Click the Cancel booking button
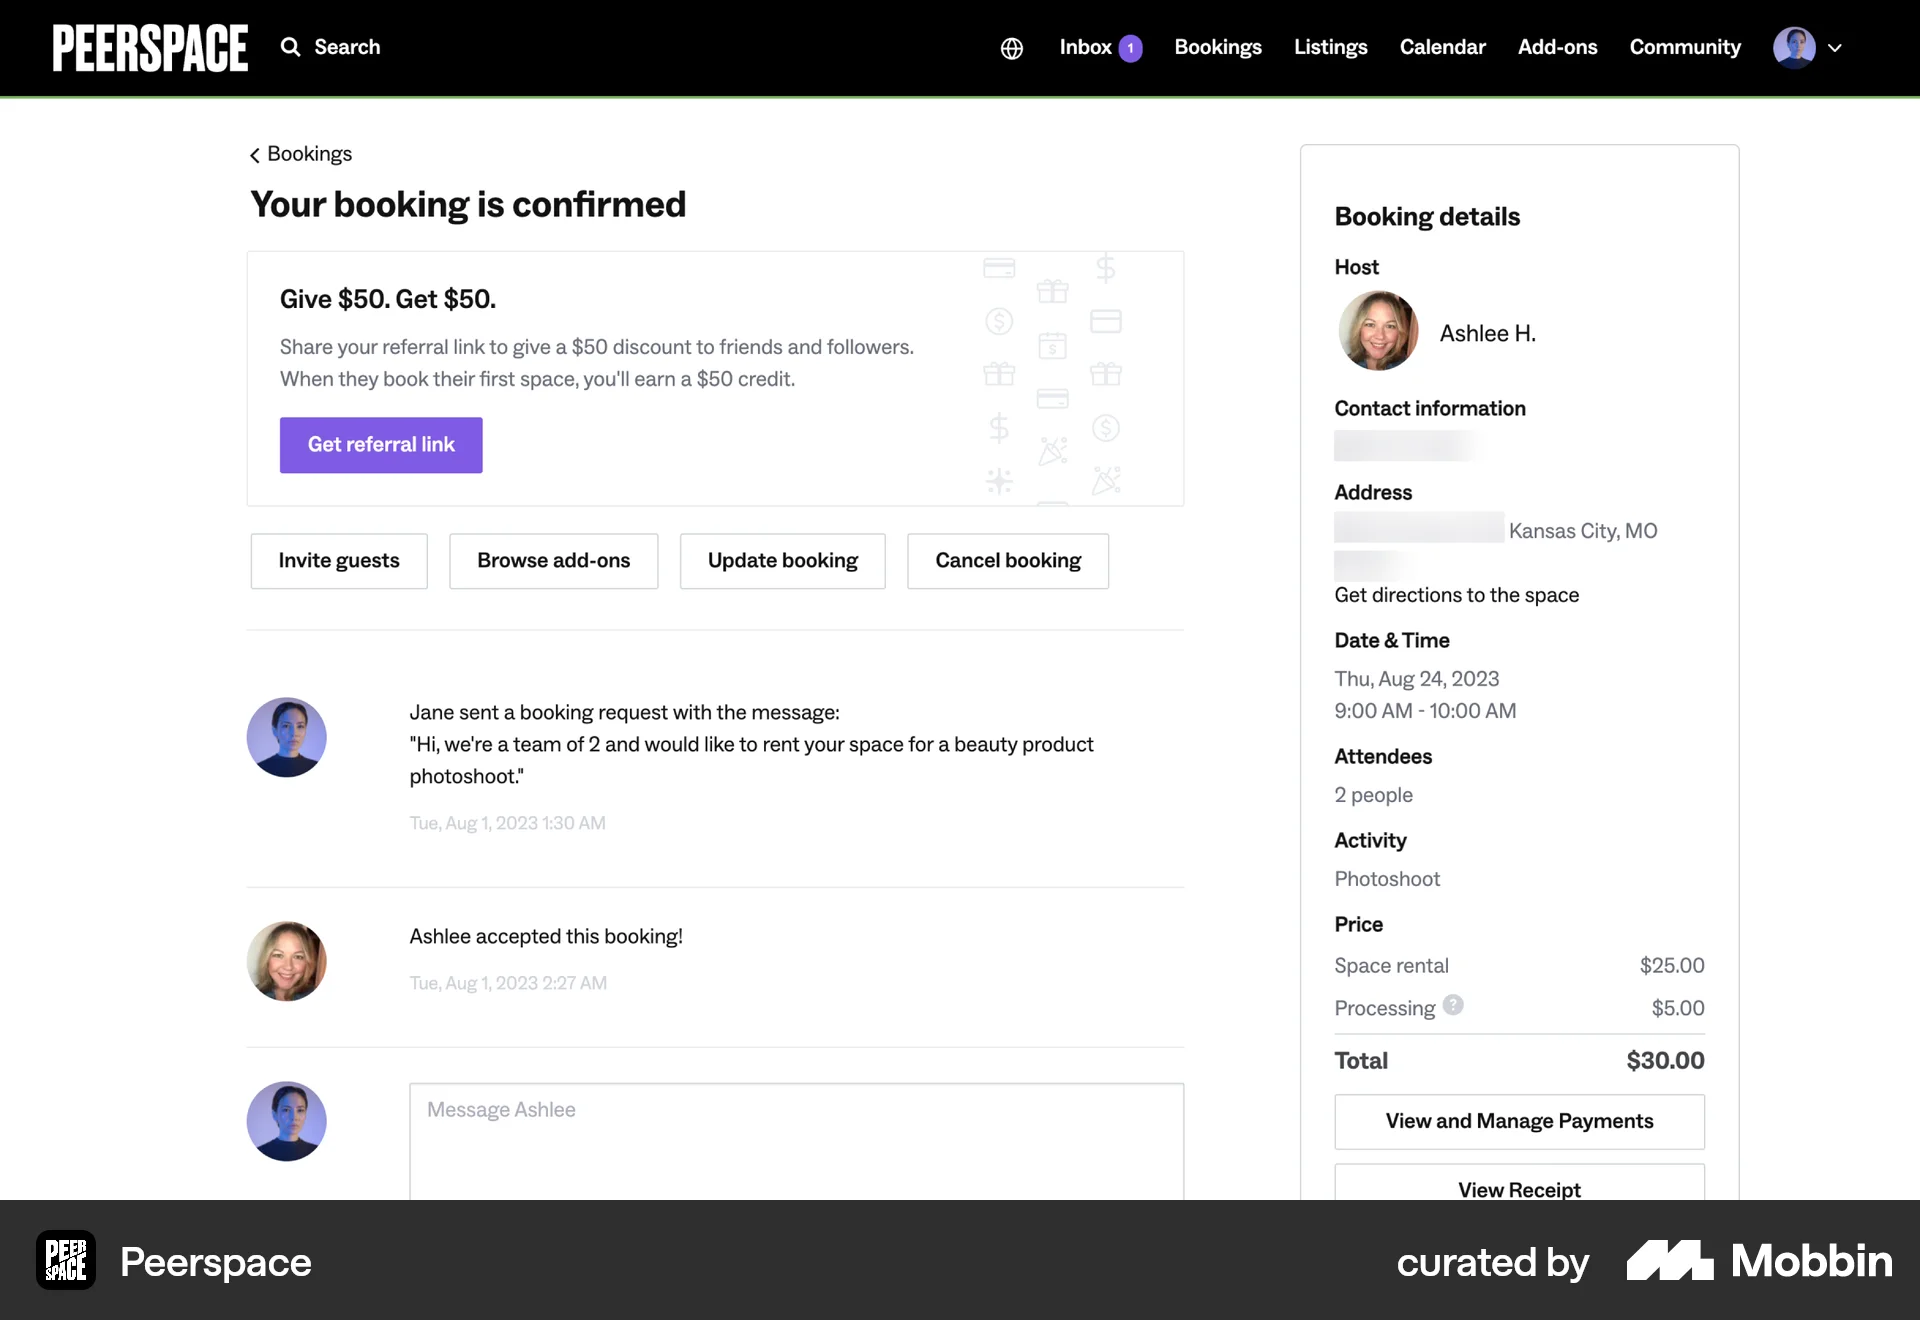Viewport: 1920px width, 1320px height. click(x=1008, y=561)
